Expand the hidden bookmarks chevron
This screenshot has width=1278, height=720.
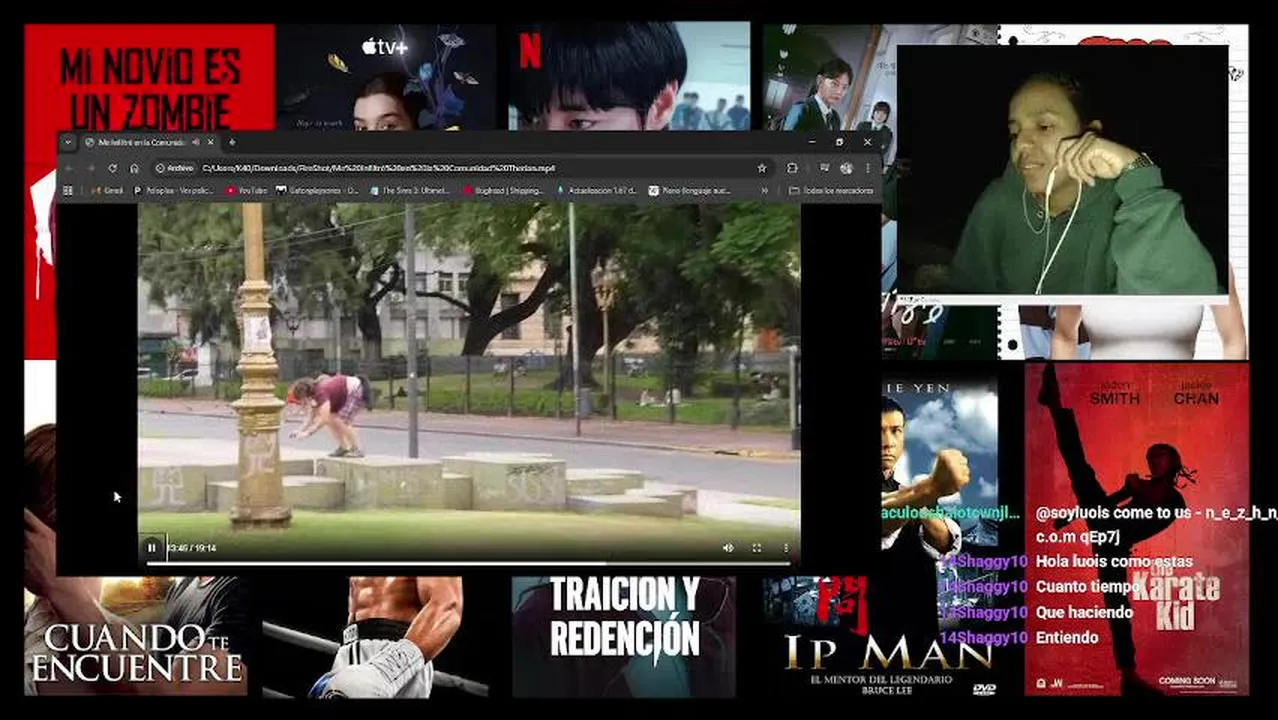pyautogui.click(x=765, y=190)
